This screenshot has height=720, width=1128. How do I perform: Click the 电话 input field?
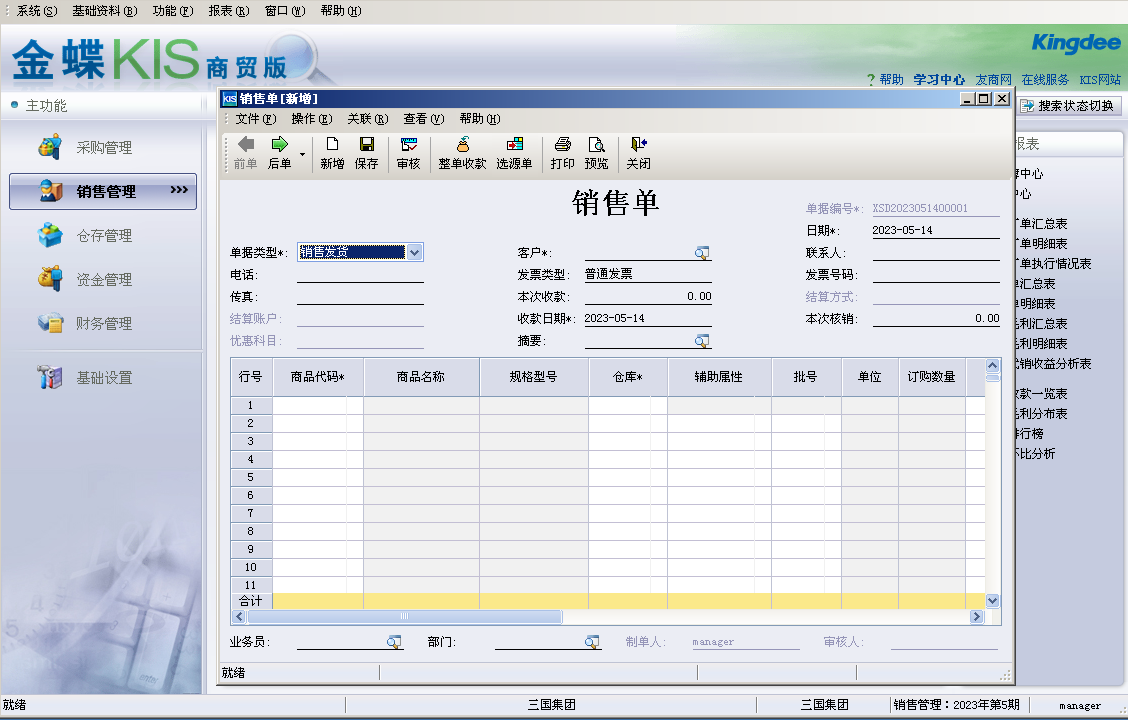(360, 274)
